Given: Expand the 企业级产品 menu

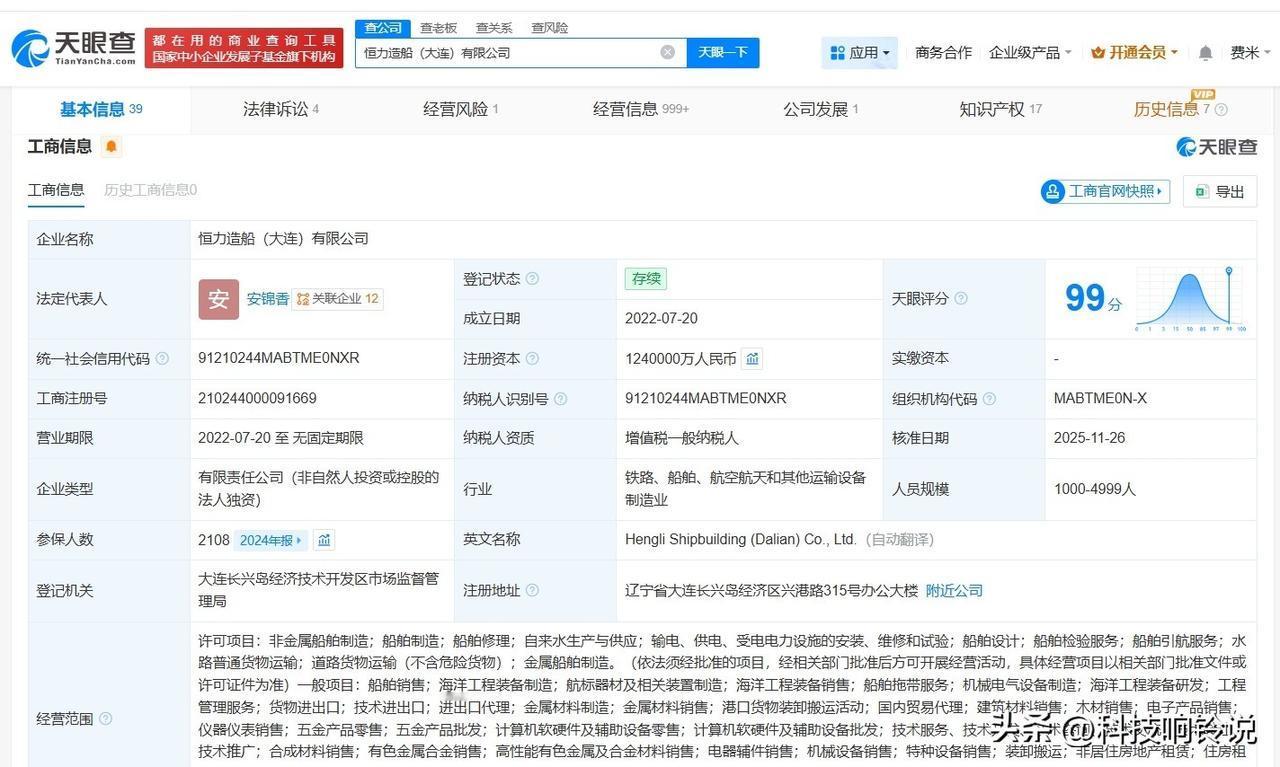Looking at the screenshot, I should point(1030,52).
